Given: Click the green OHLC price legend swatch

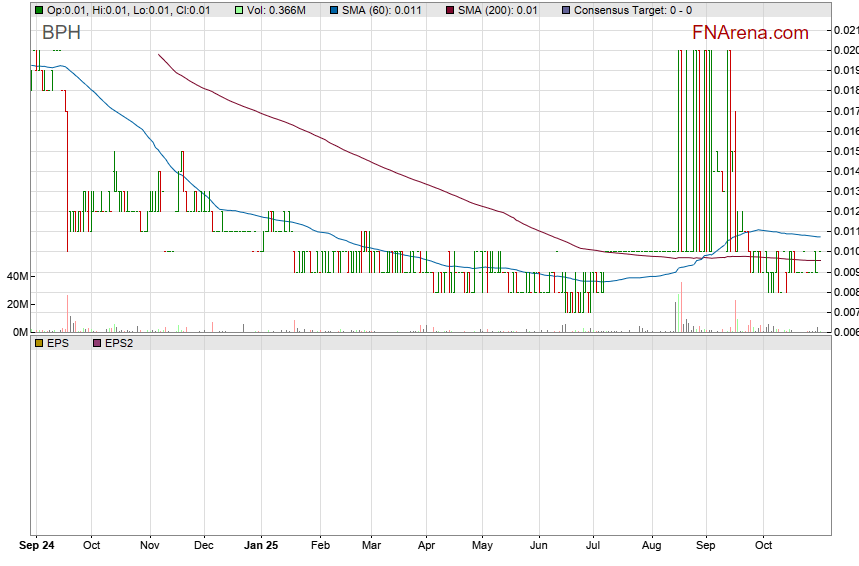Looking at the screenshot, I should 39,10.
